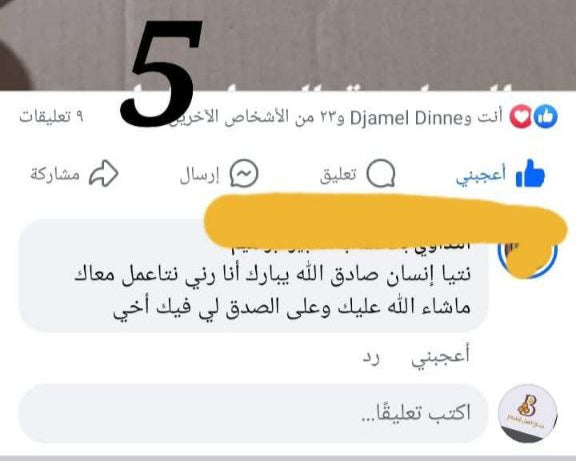Tap the Messenger send icon
Viewport: 576px width, 461px height.
click(x=244, y=173)
